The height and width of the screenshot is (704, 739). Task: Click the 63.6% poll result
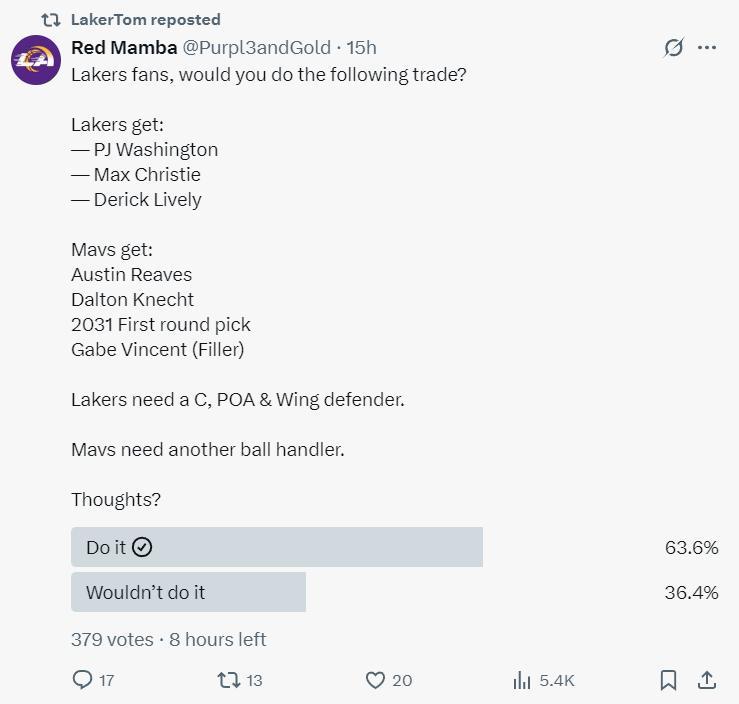691,547
